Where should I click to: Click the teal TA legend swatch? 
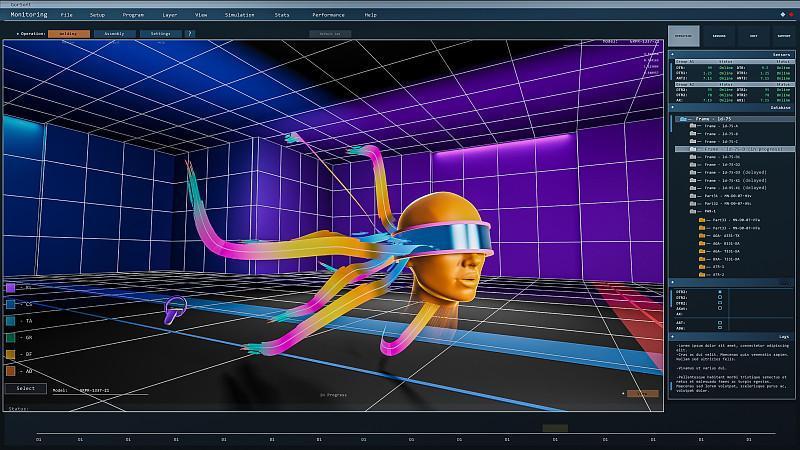(10, 321)
